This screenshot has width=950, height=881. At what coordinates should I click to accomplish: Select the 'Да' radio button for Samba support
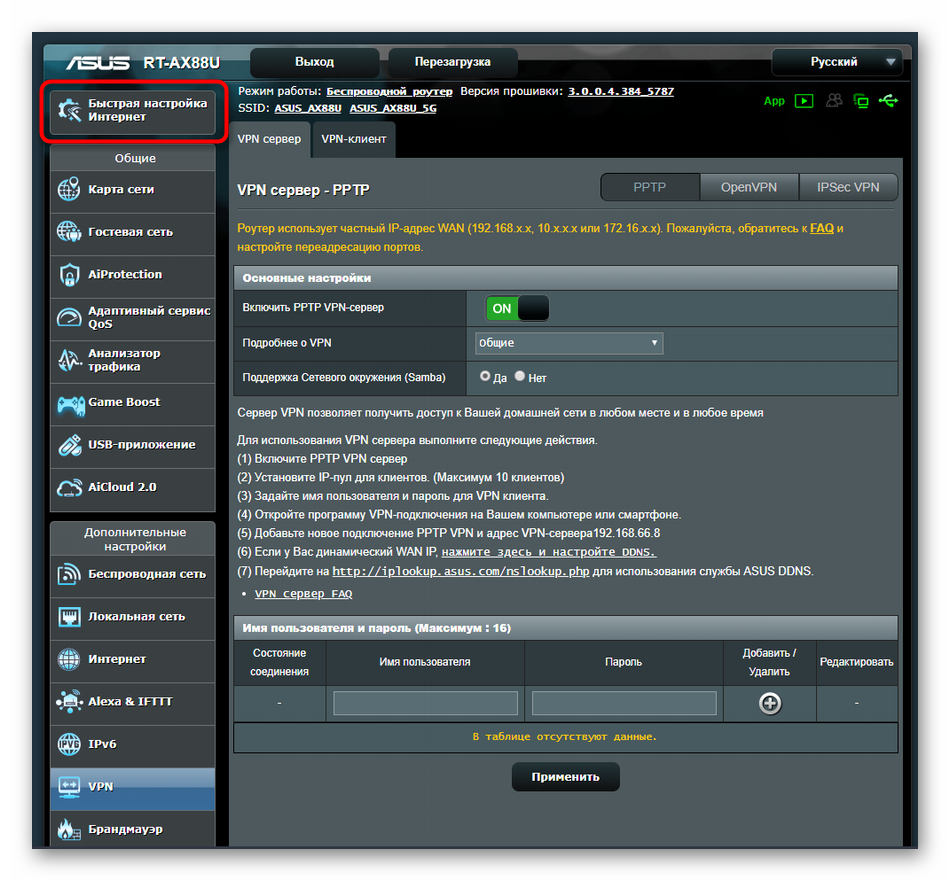(486, 377)
